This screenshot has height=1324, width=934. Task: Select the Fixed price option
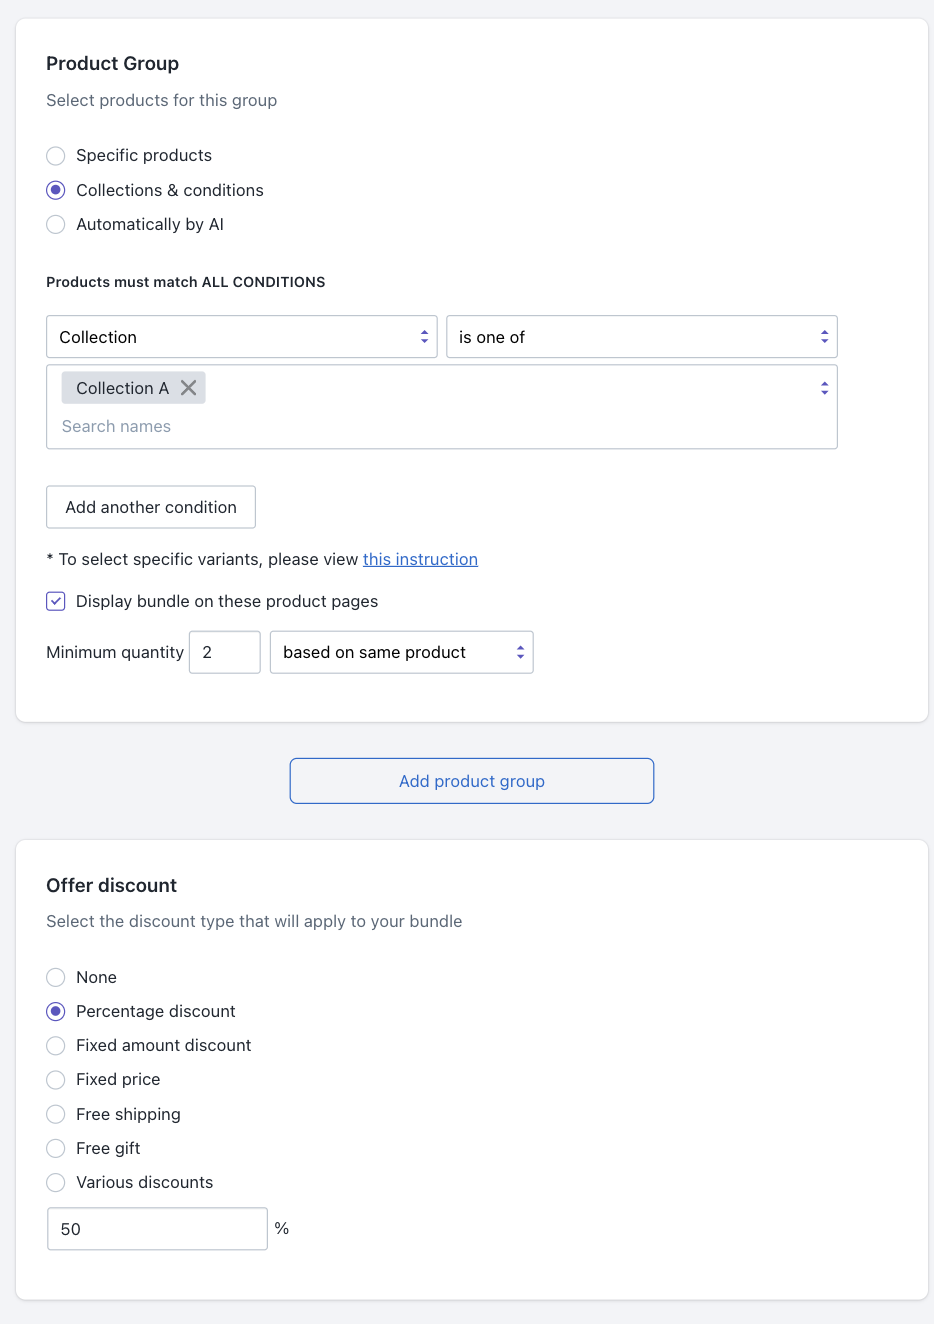pyautogui.click(x=56, y=1080)
